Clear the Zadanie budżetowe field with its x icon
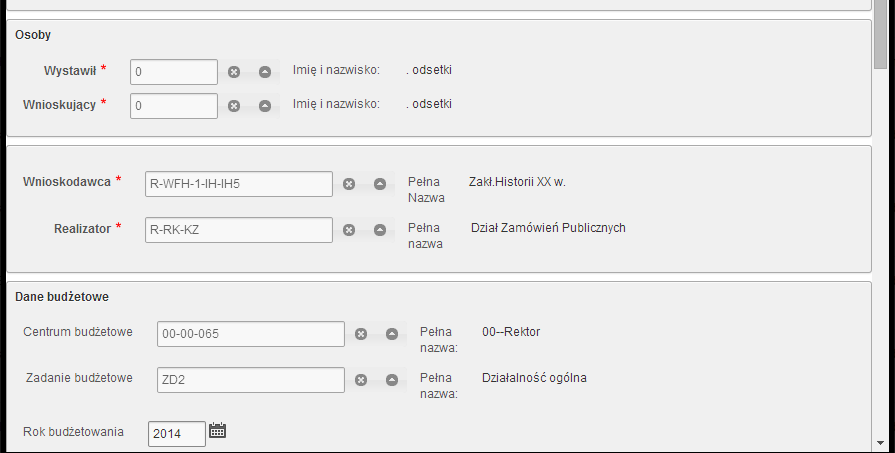895x453 pixels. (361, 380)
